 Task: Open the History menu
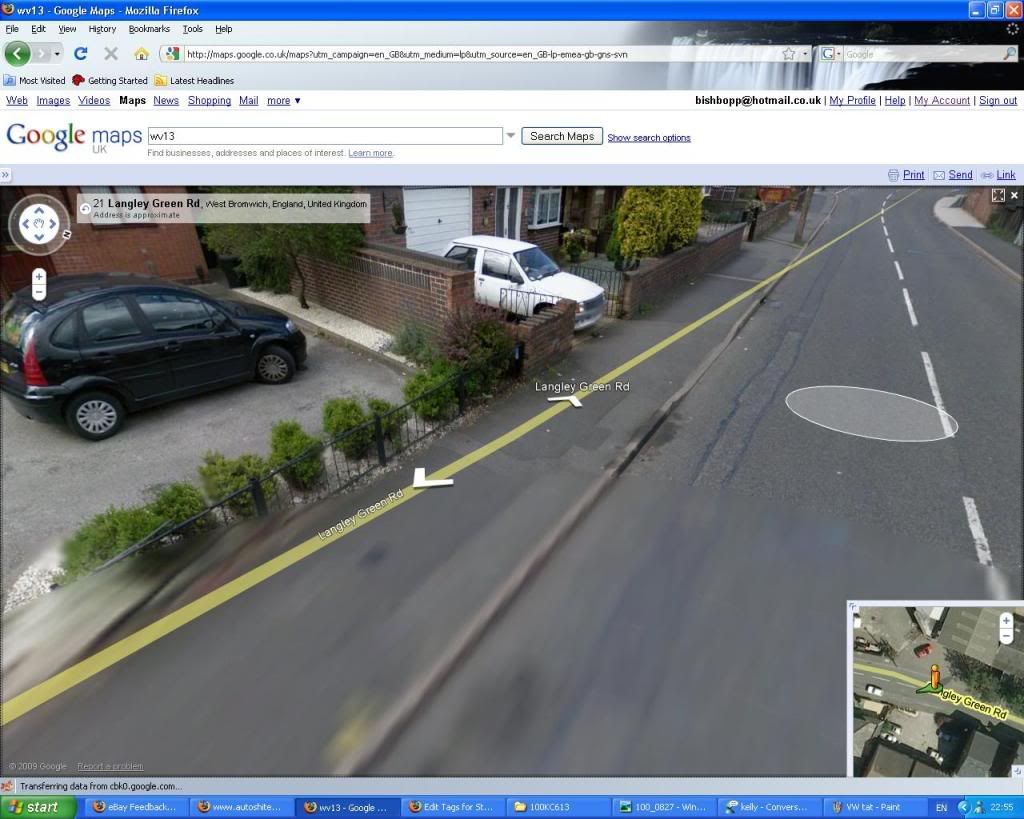pyautogui.click(x=102, y=29)
